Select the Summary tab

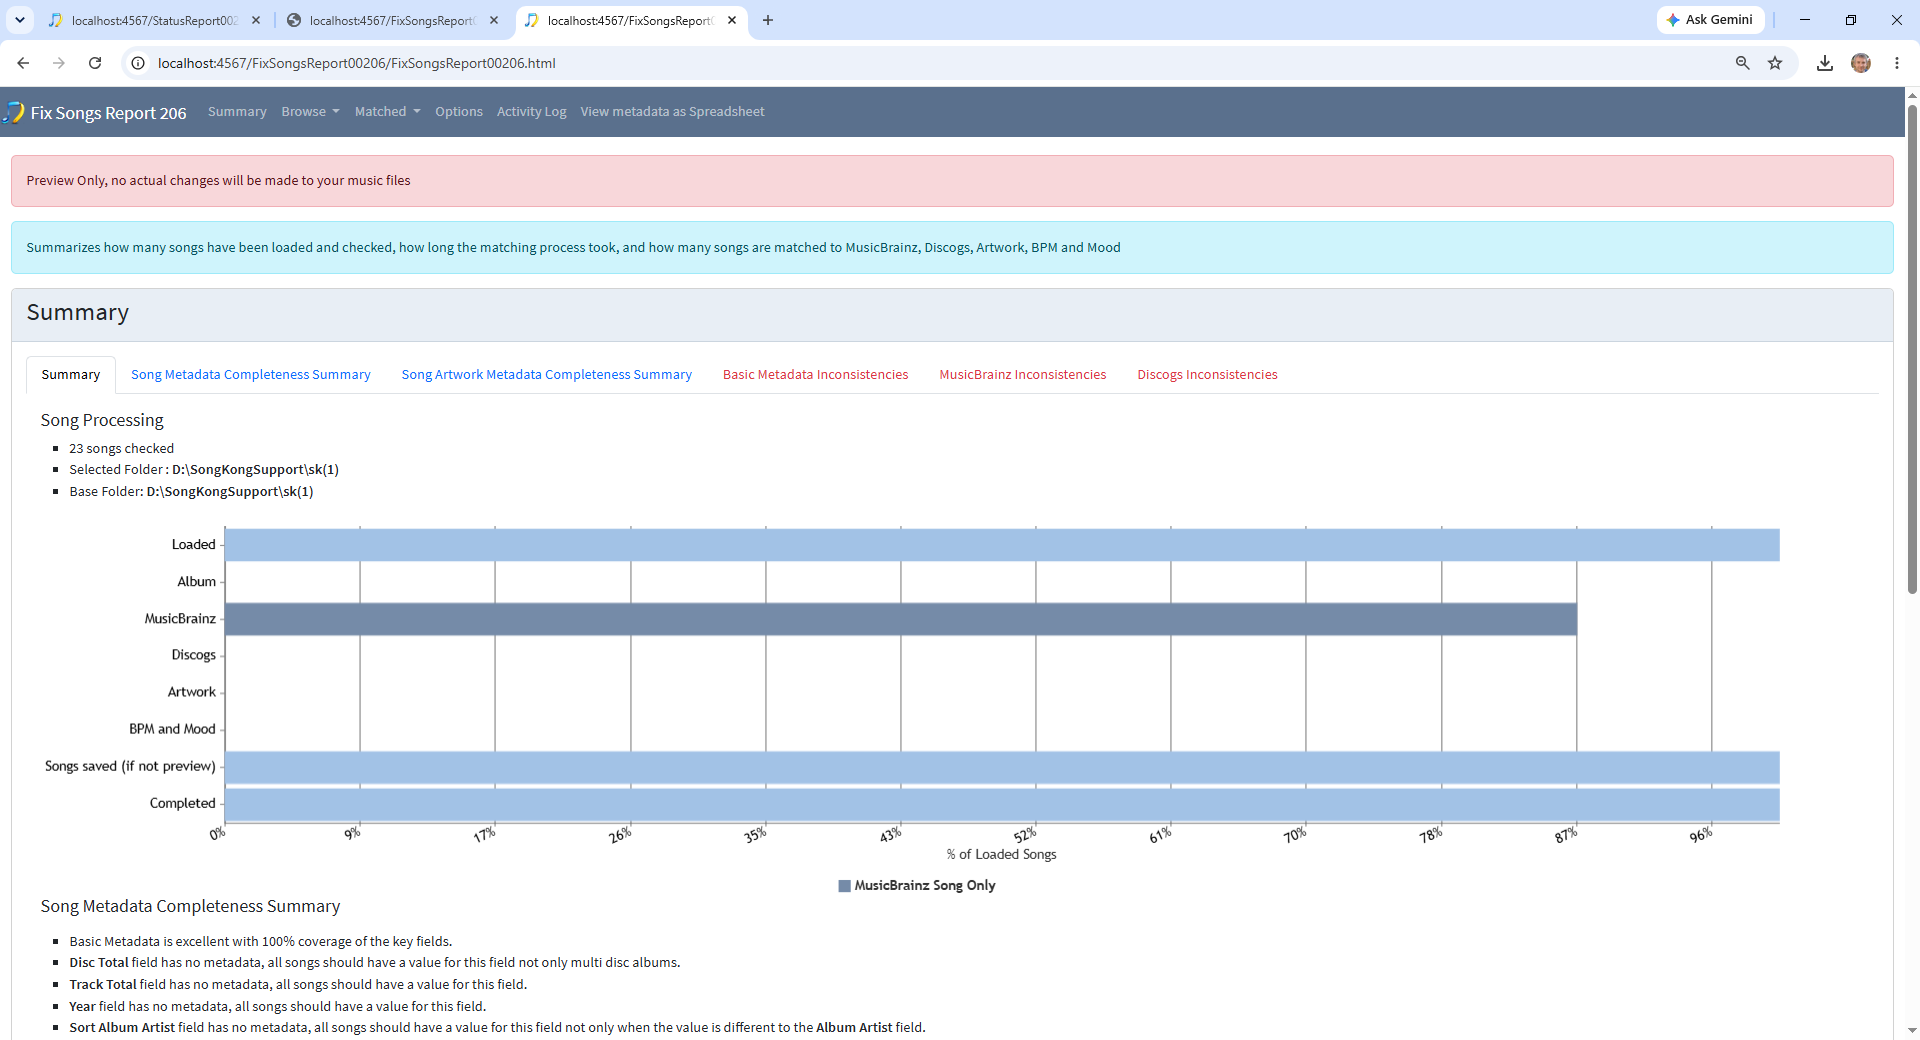tap(71, 375)
